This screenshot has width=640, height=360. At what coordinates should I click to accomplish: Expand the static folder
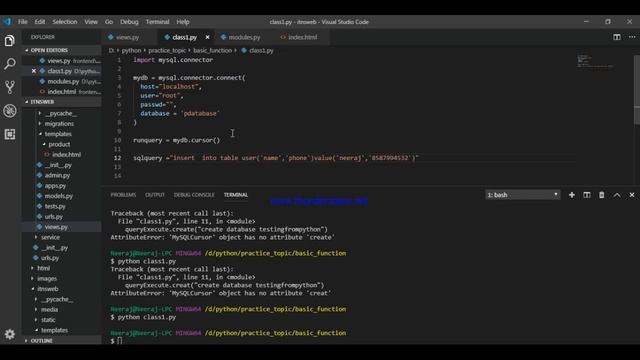48,320
